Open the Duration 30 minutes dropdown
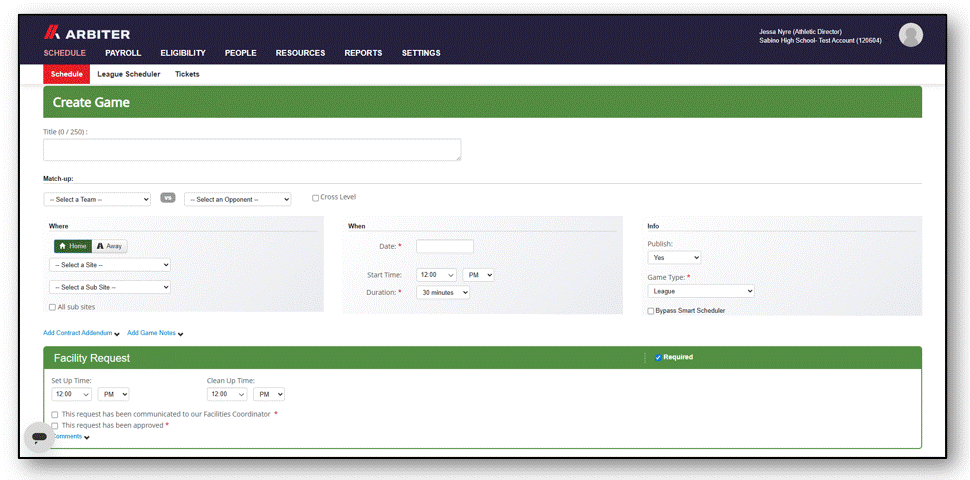Image resolution: width=970 pixels, height=480 pixels. point(443,292)
